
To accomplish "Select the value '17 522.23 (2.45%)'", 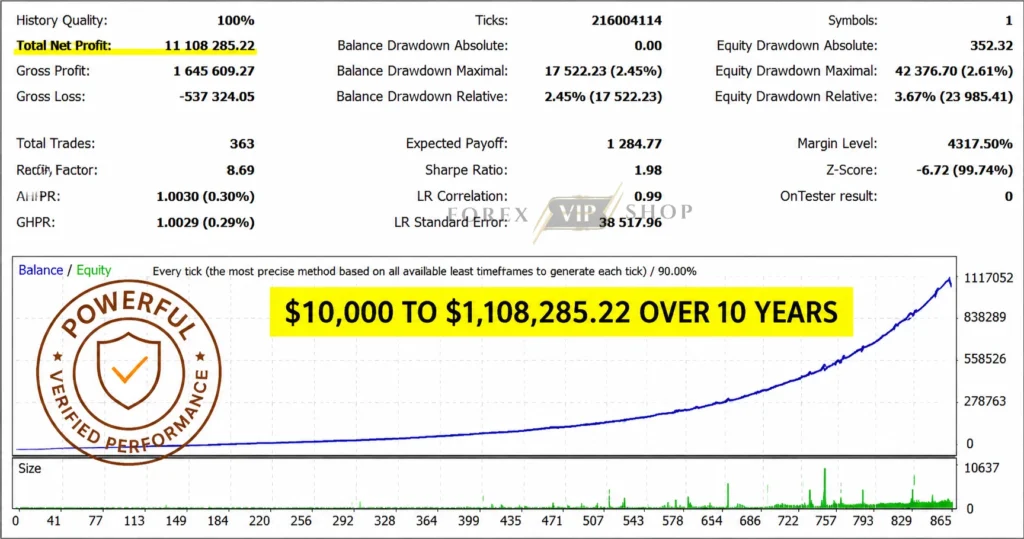I will (x=603, y=71).
